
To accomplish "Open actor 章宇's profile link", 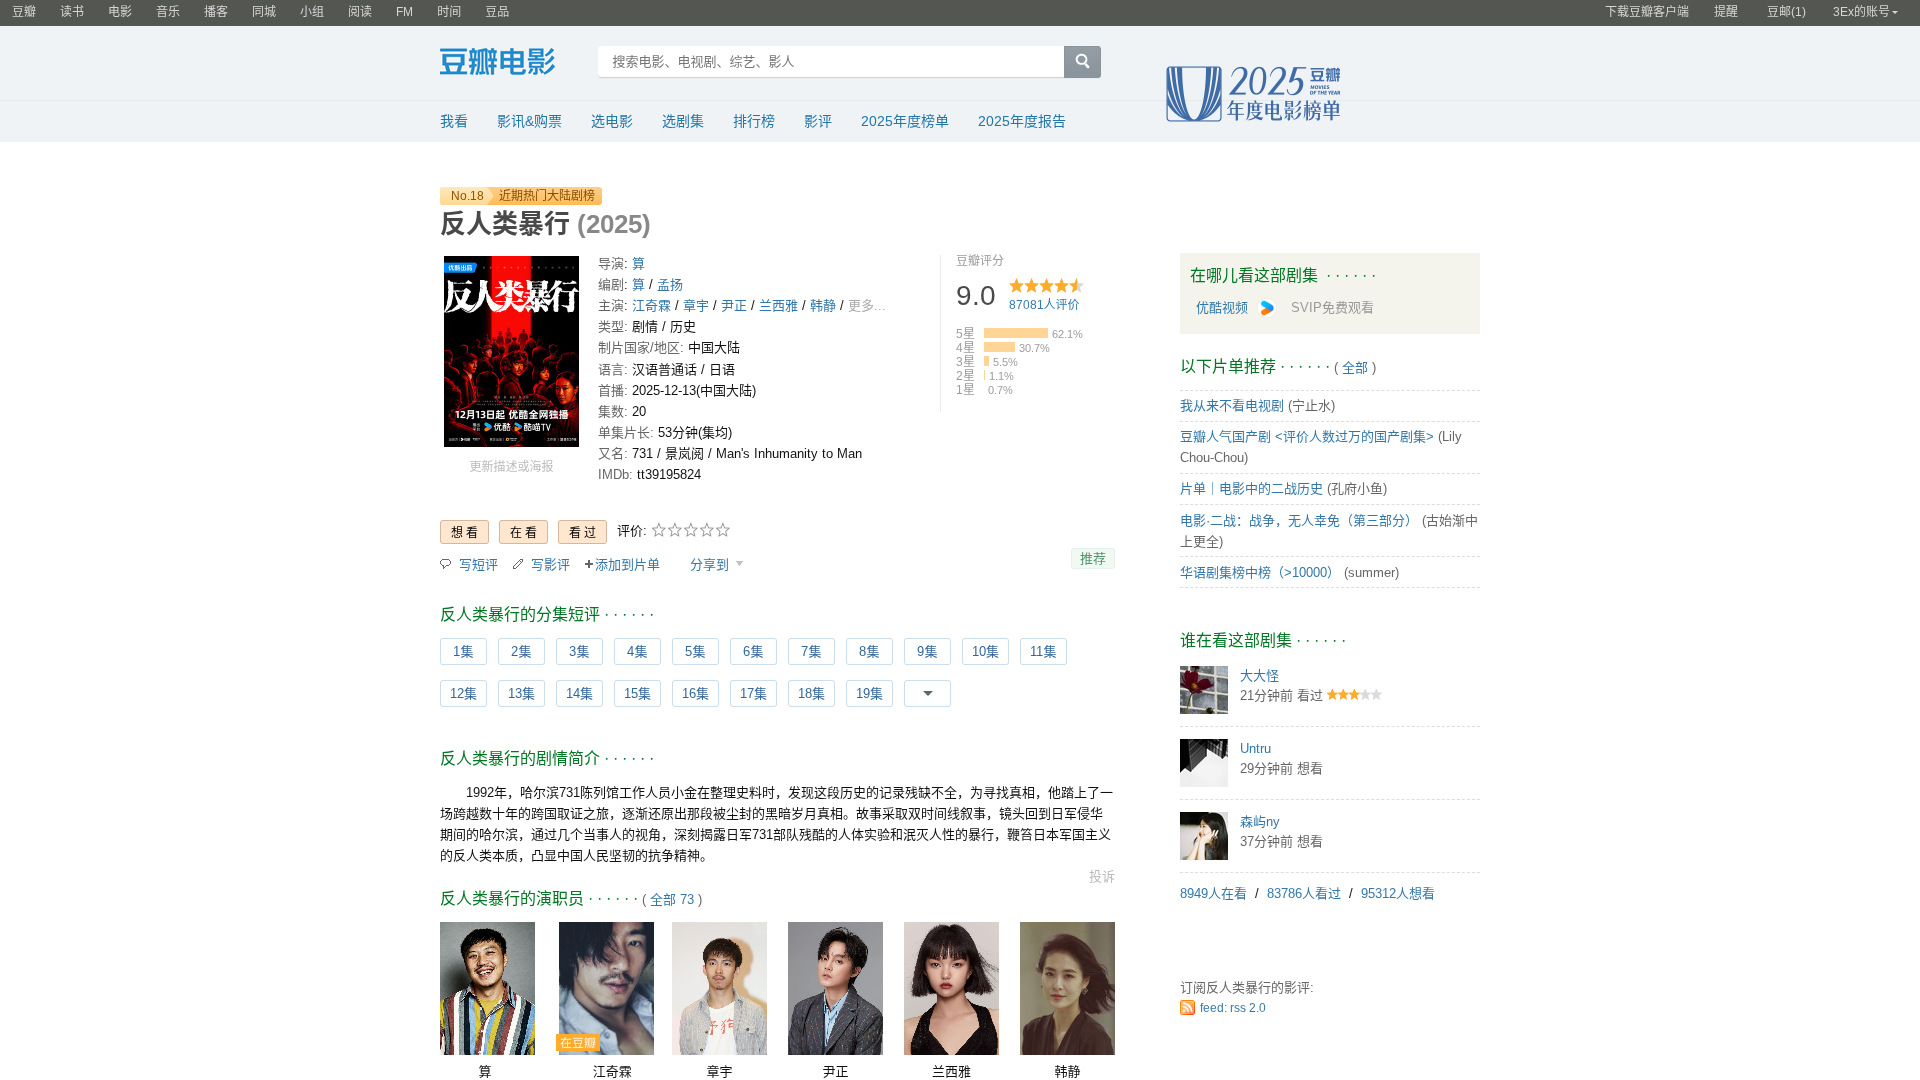I will [696, 306].
